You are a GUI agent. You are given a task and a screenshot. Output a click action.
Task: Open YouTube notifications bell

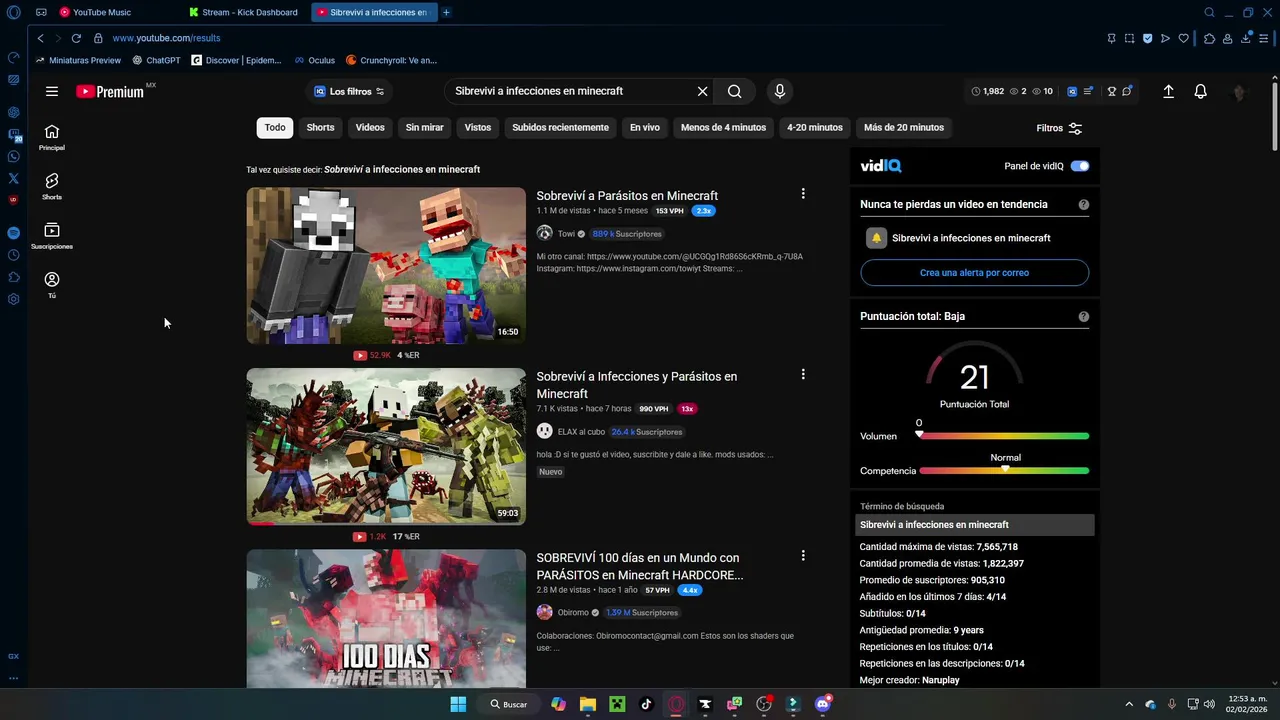click(1201, 91)
